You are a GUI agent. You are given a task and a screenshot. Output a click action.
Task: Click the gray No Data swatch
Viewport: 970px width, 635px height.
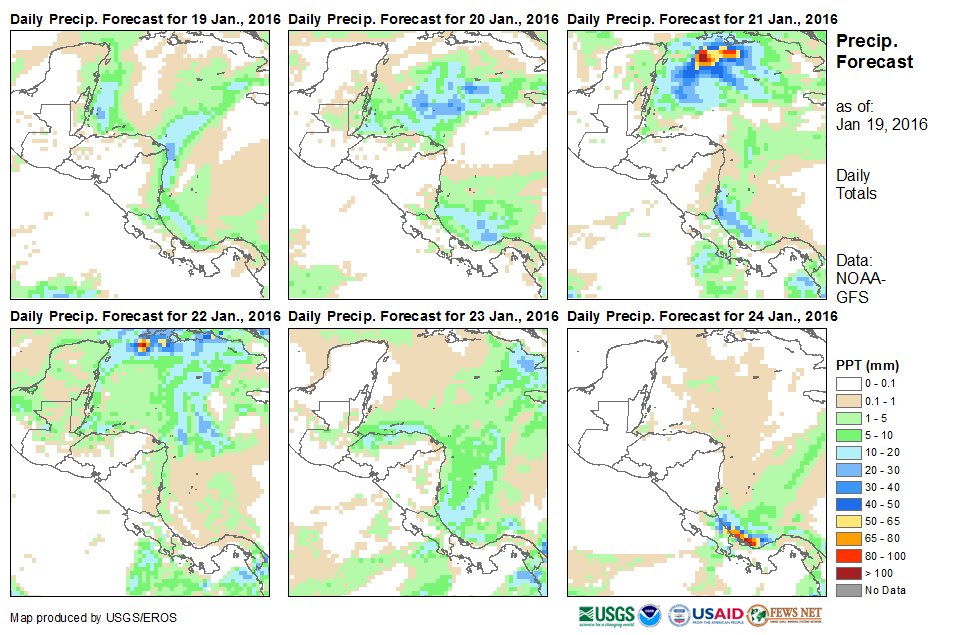[x=849, y=590]
